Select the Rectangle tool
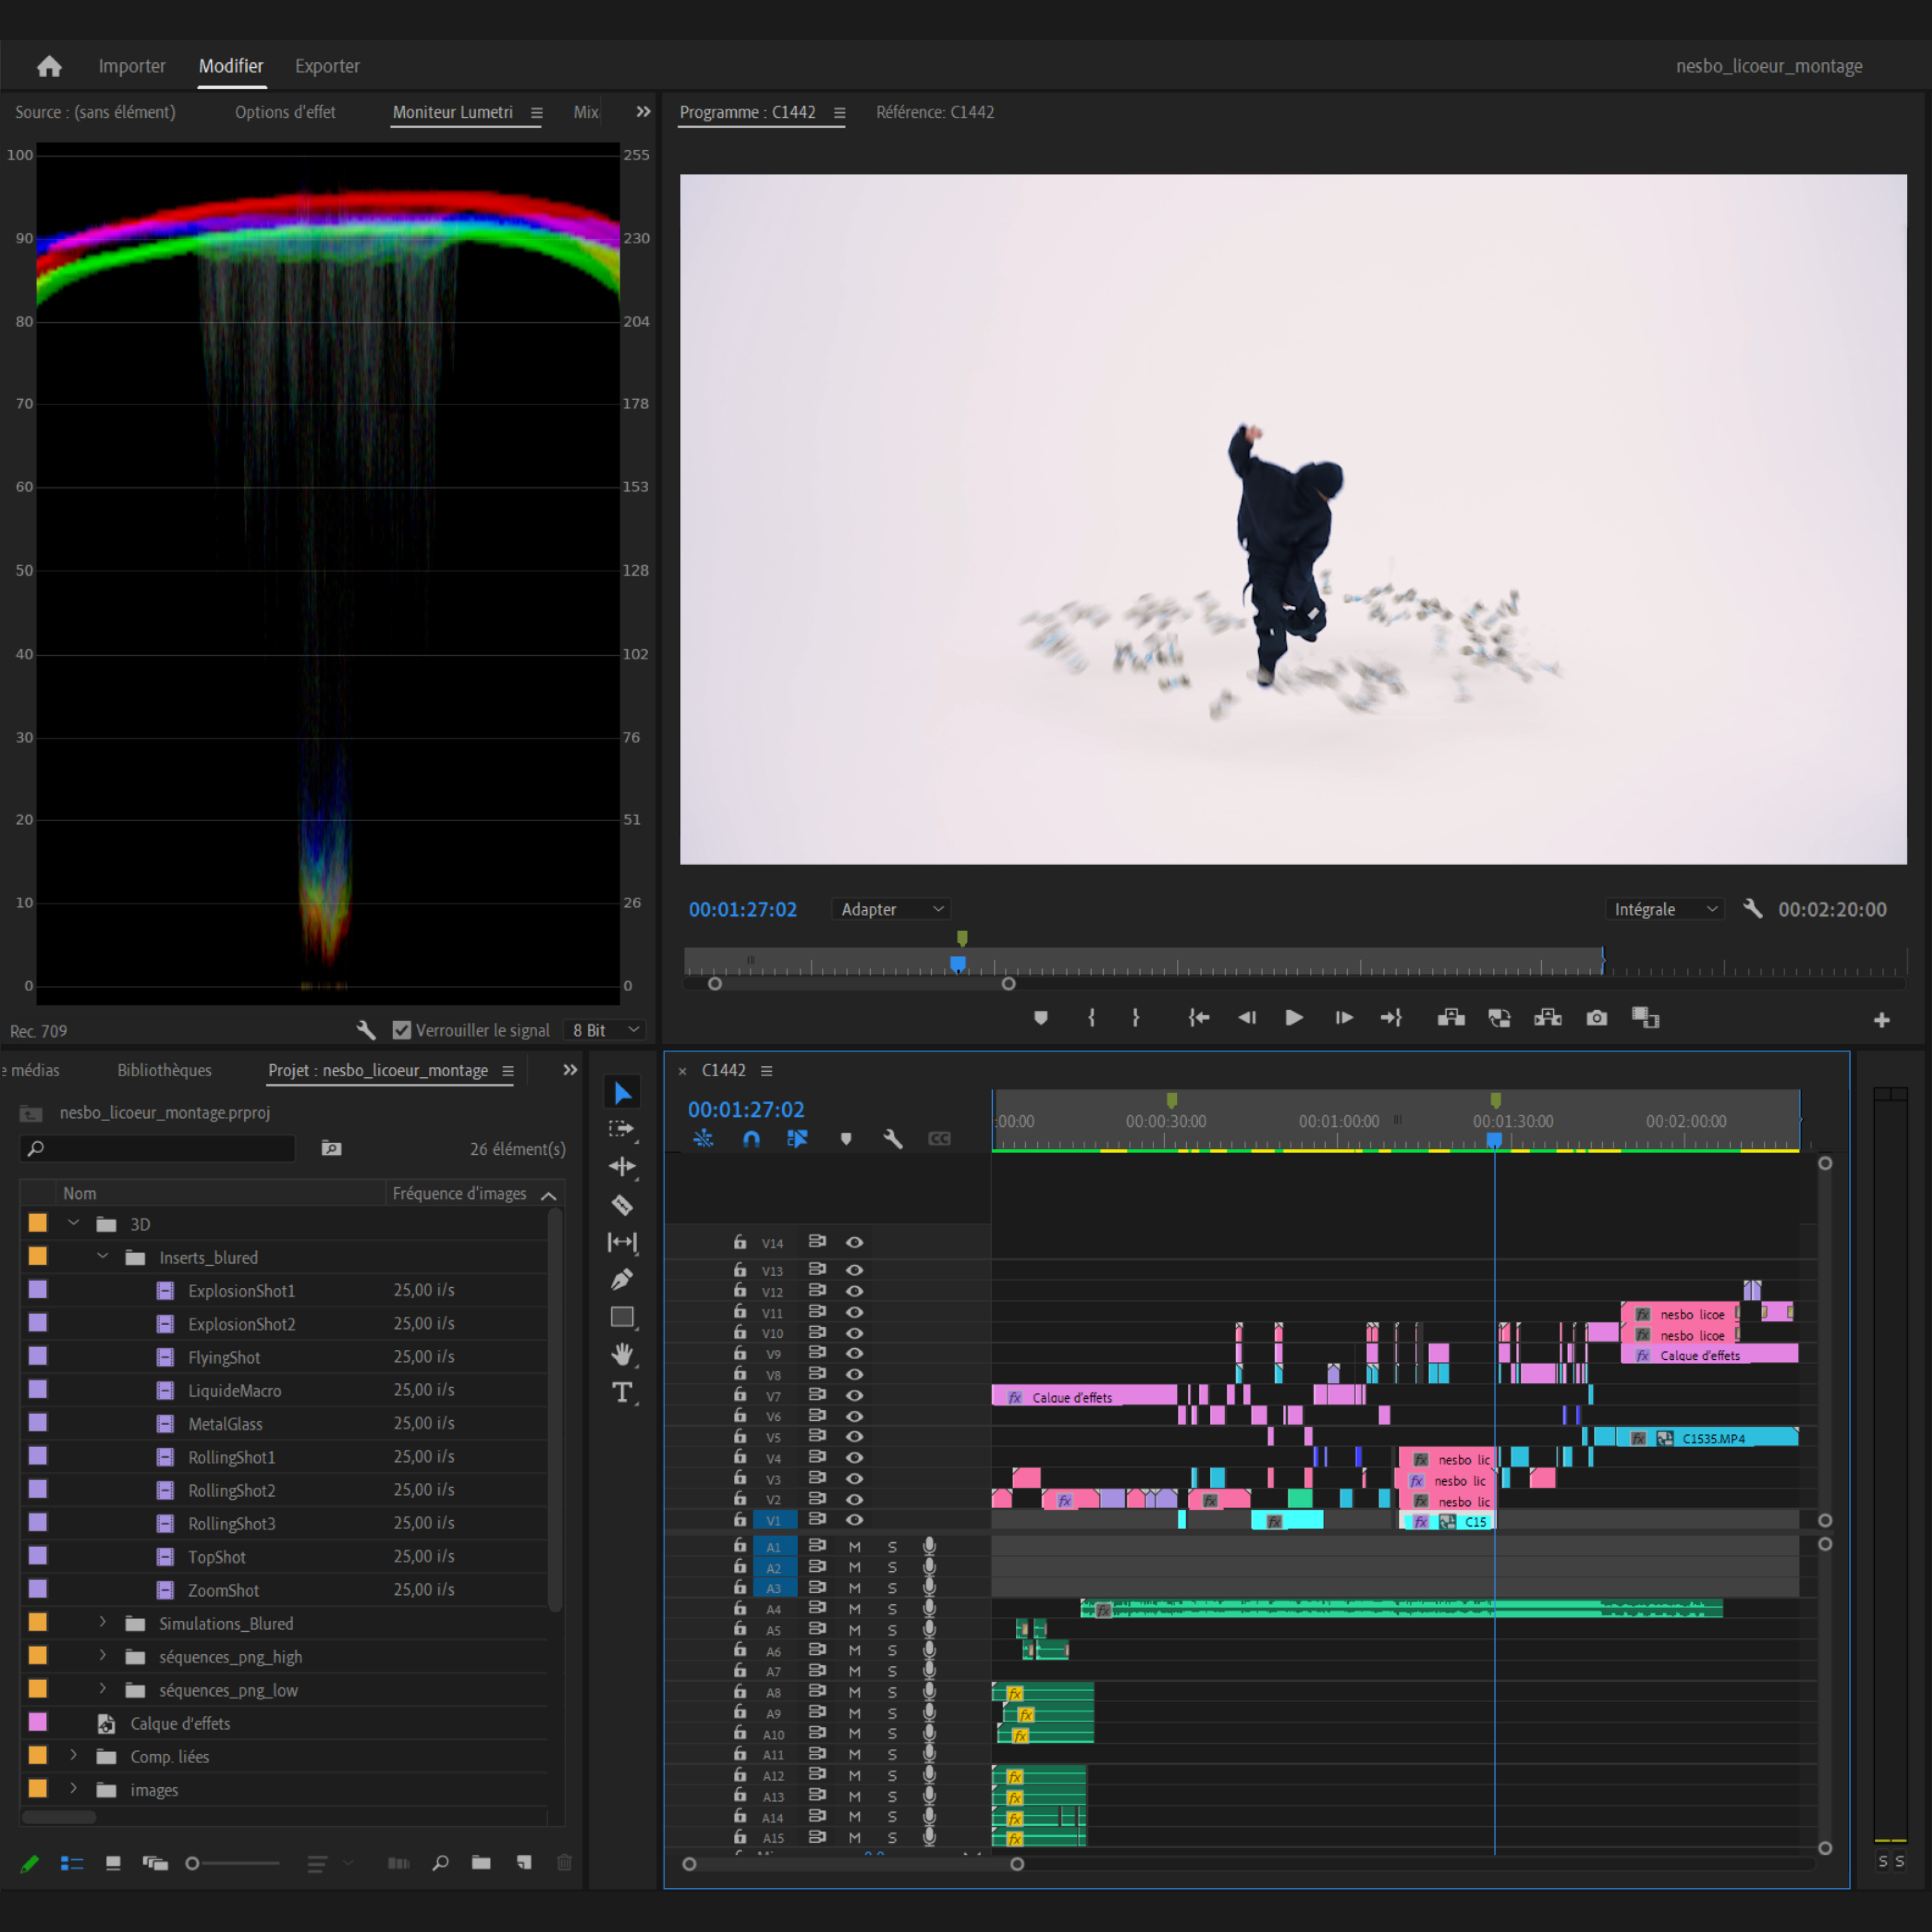The width and height of the screenshot is (1932, 1932). (x=622, y=1317)
